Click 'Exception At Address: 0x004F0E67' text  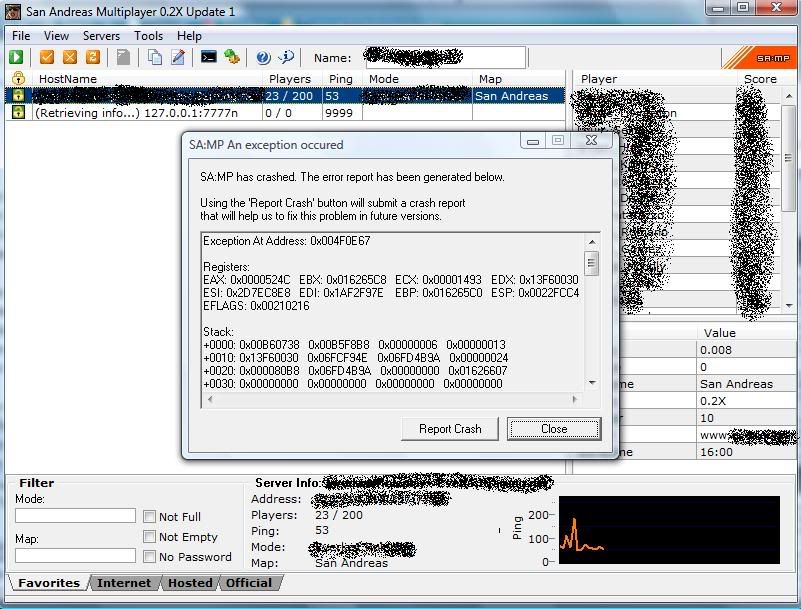(x=287, y=241)
